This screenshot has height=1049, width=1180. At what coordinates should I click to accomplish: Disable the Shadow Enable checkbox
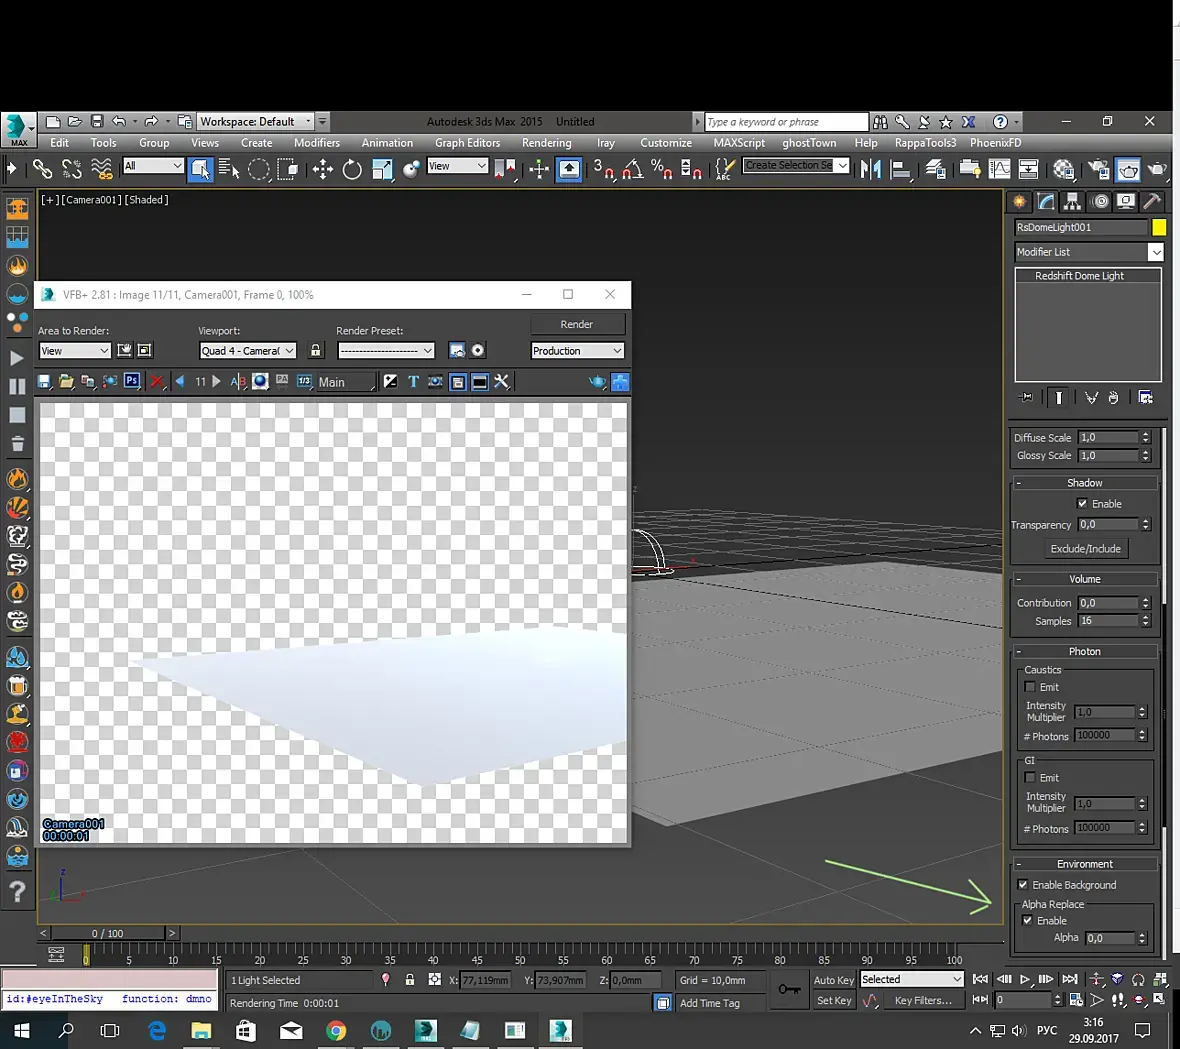point(1082,503)
